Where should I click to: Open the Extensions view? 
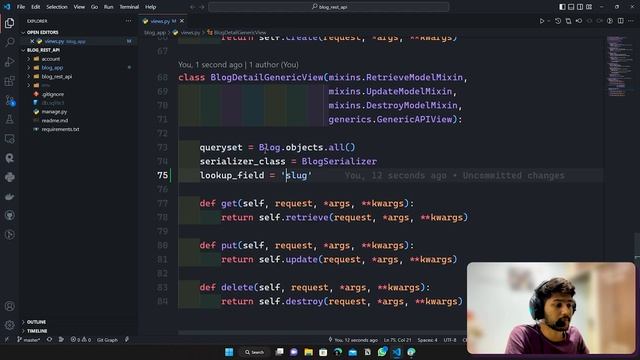pyautogui.click(x=9, y=81)
